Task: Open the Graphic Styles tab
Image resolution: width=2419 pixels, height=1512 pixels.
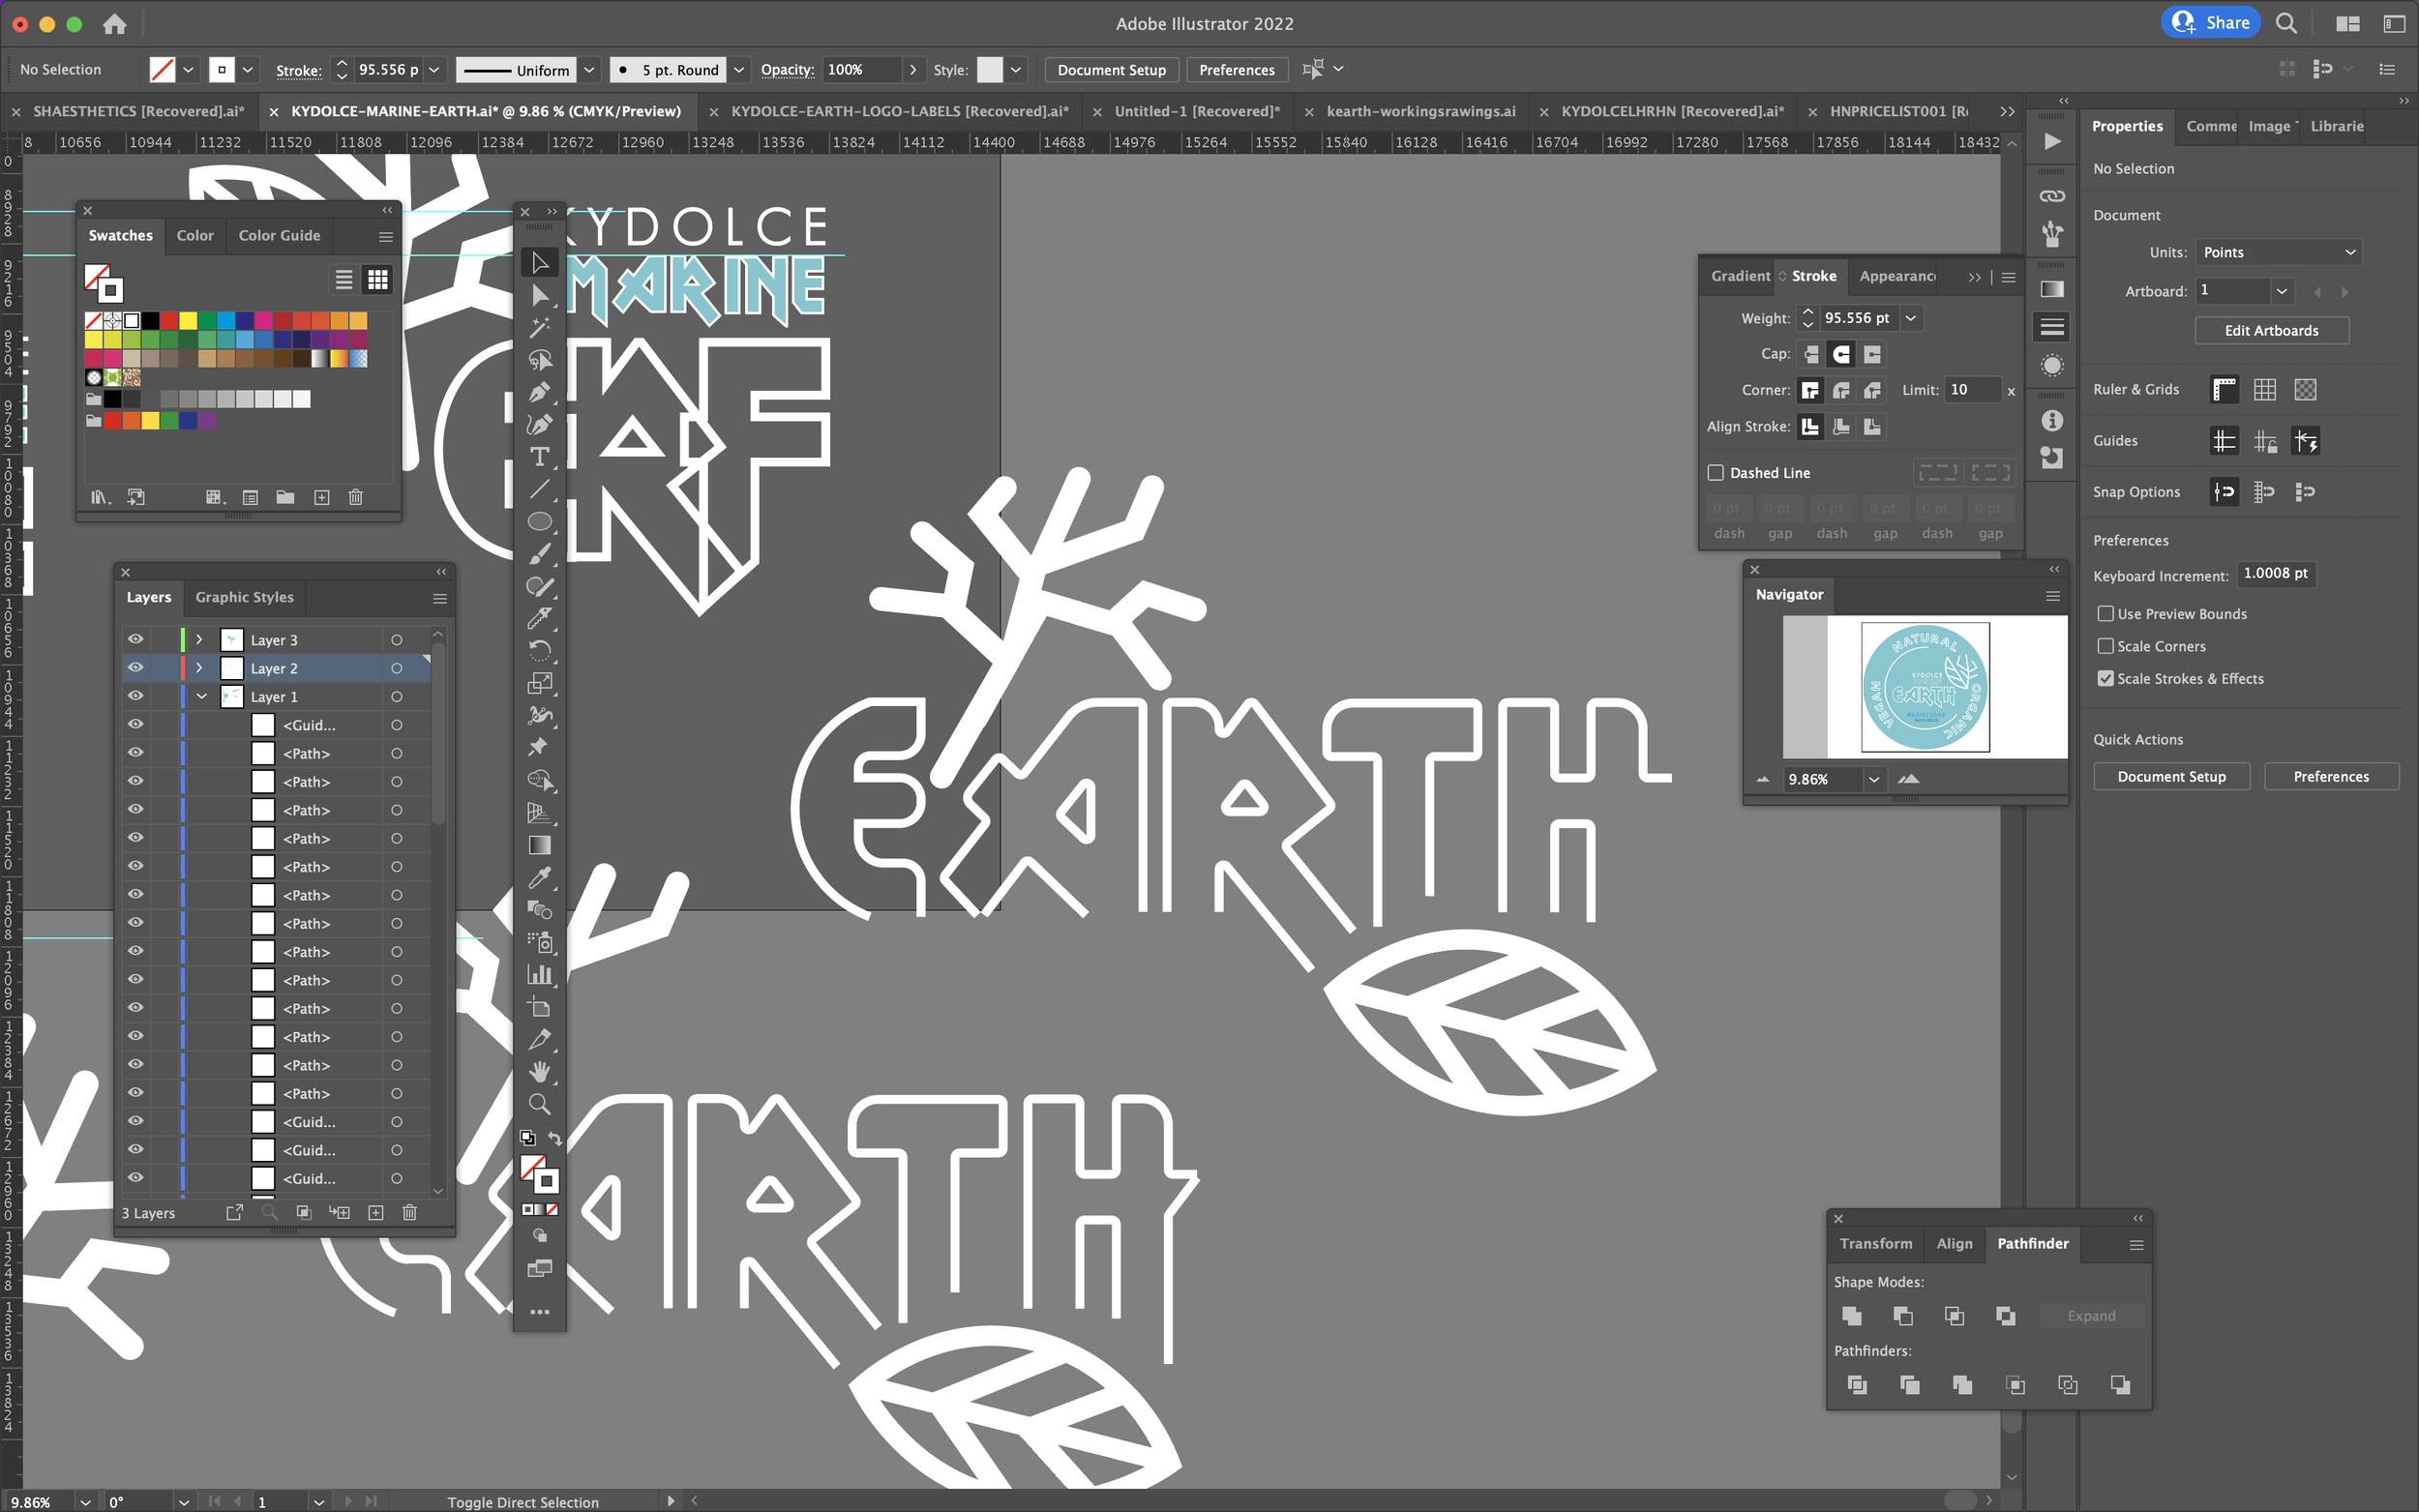Action: [244, 597]
